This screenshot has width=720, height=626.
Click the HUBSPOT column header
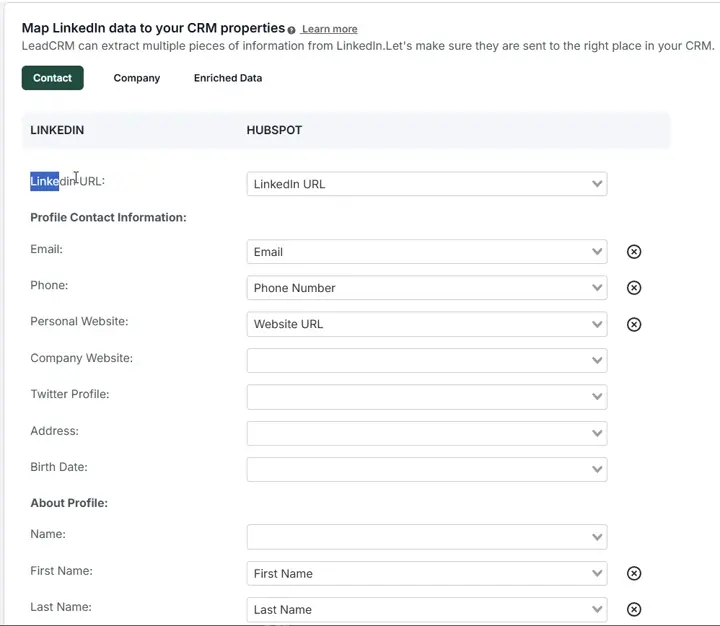[x=274, y=130]
